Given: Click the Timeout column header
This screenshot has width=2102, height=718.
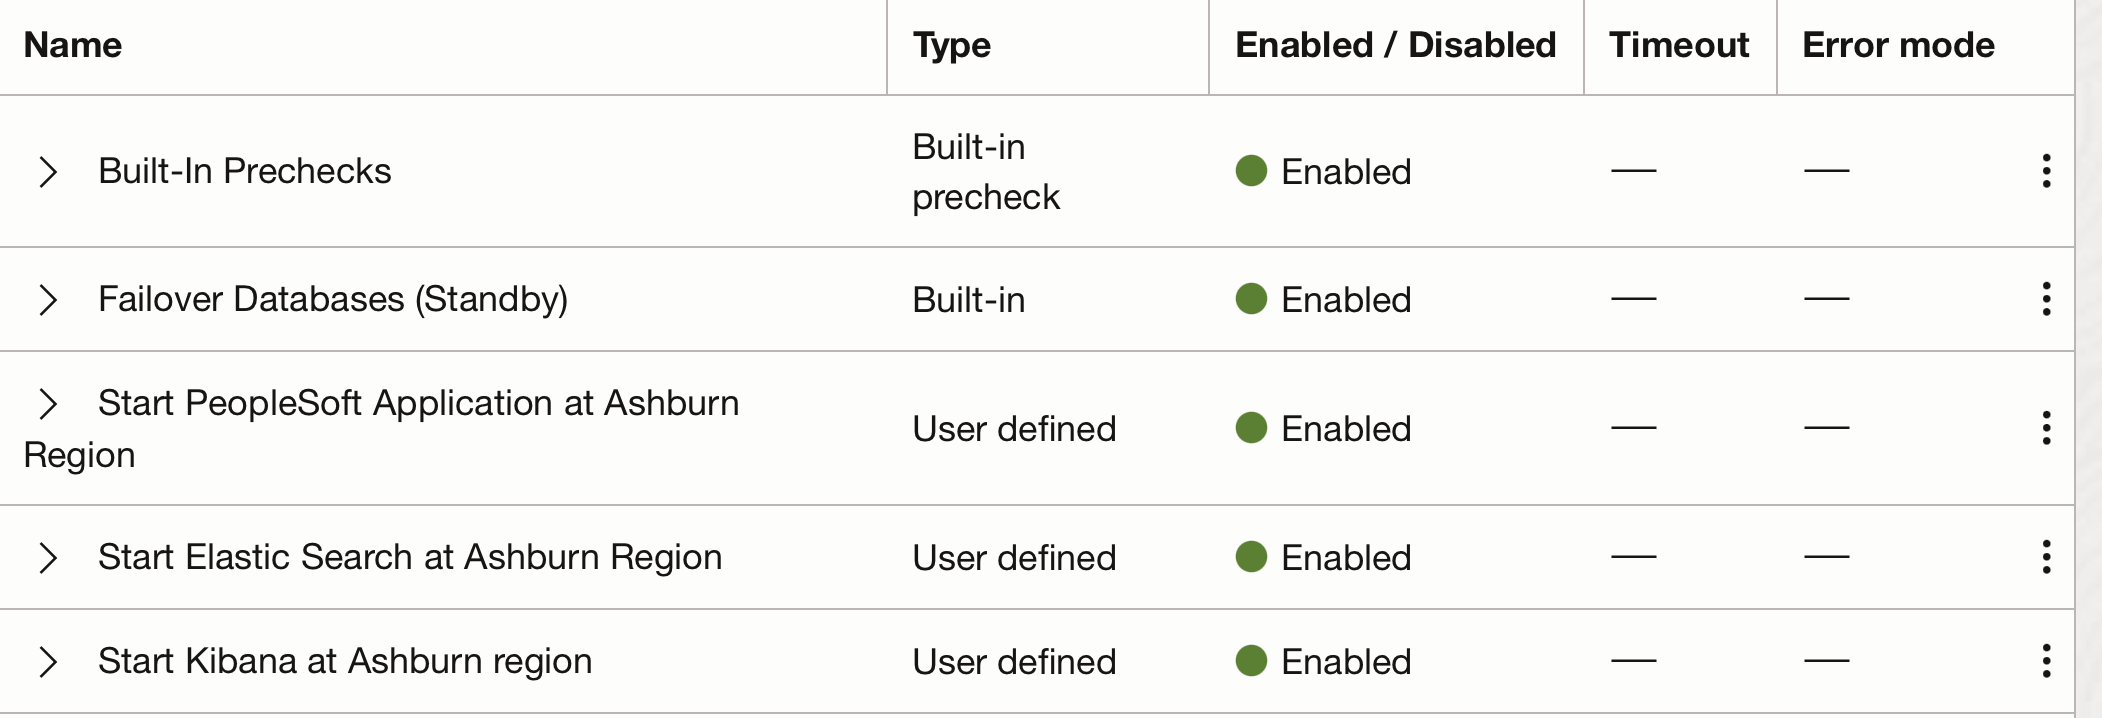Looking at the screenshot, I should (x=1677, y=44).
